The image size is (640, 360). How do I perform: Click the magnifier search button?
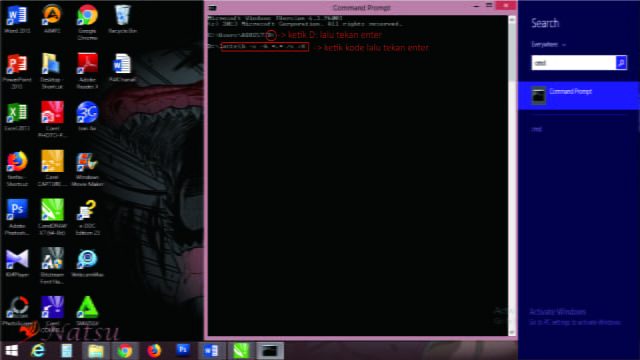[621, 63]
